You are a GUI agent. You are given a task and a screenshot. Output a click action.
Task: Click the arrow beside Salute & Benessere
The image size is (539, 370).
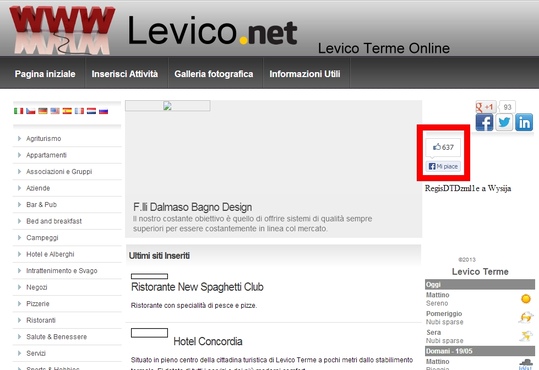tap(19, 337)
